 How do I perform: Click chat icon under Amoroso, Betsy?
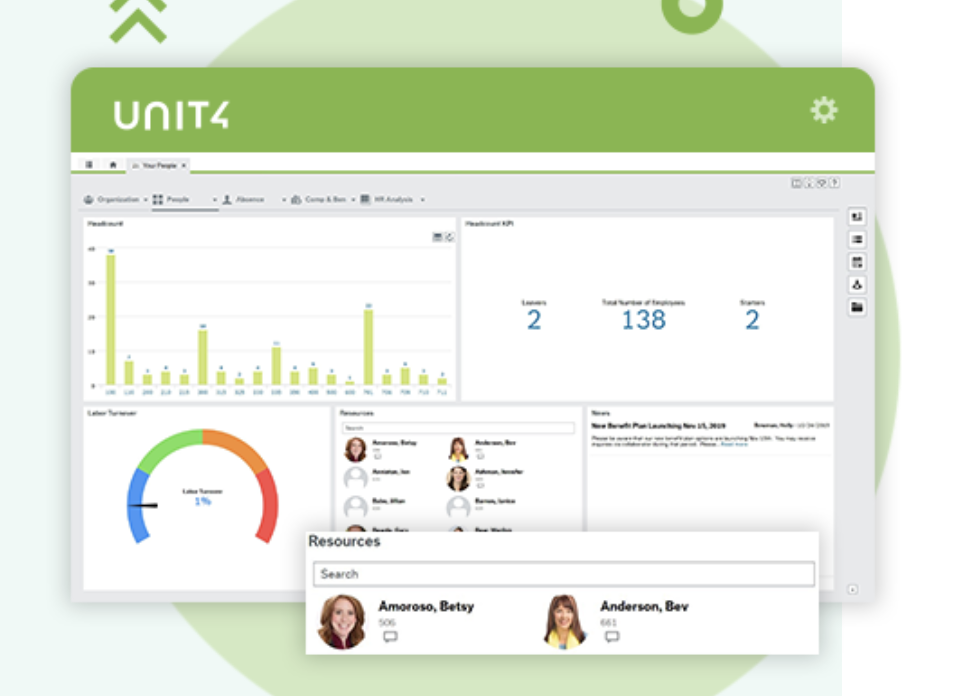click(x=390, y=637)
